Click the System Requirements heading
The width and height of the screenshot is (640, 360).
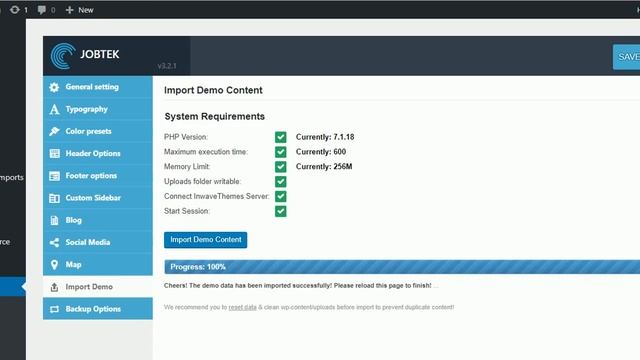coord(215,117)
